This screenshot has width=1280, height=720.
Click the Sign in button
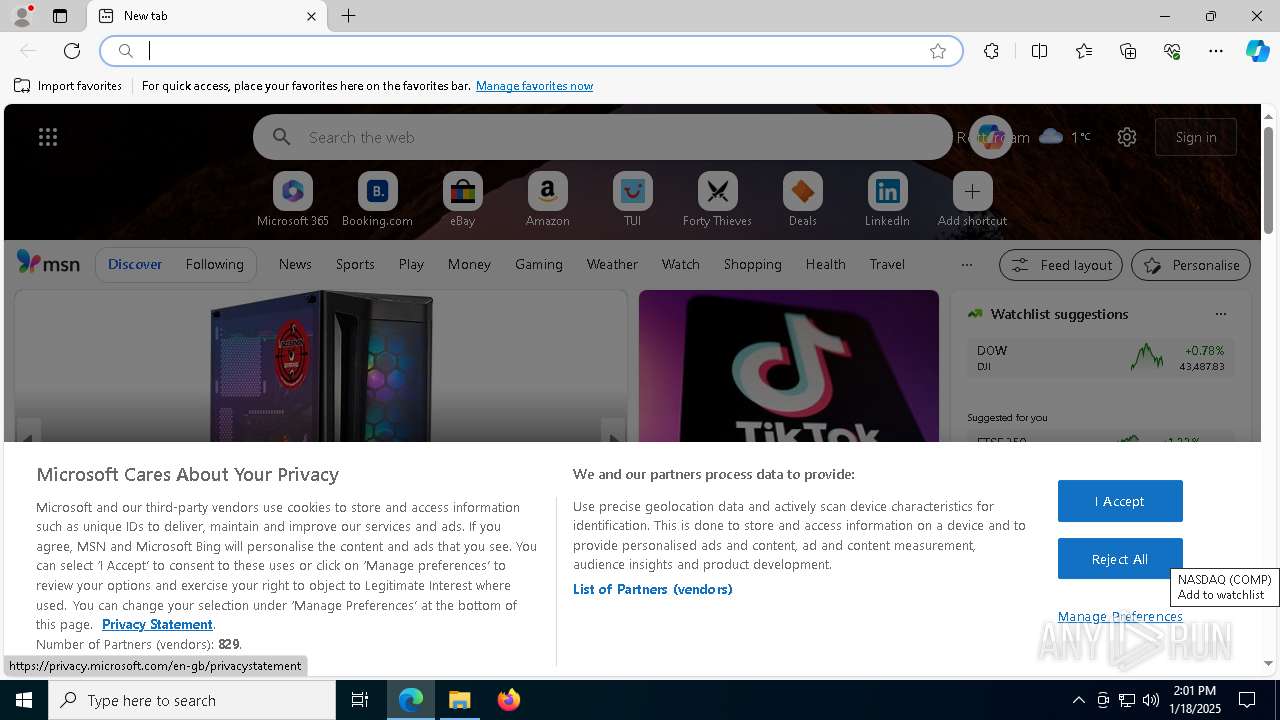pos(1196,137)
